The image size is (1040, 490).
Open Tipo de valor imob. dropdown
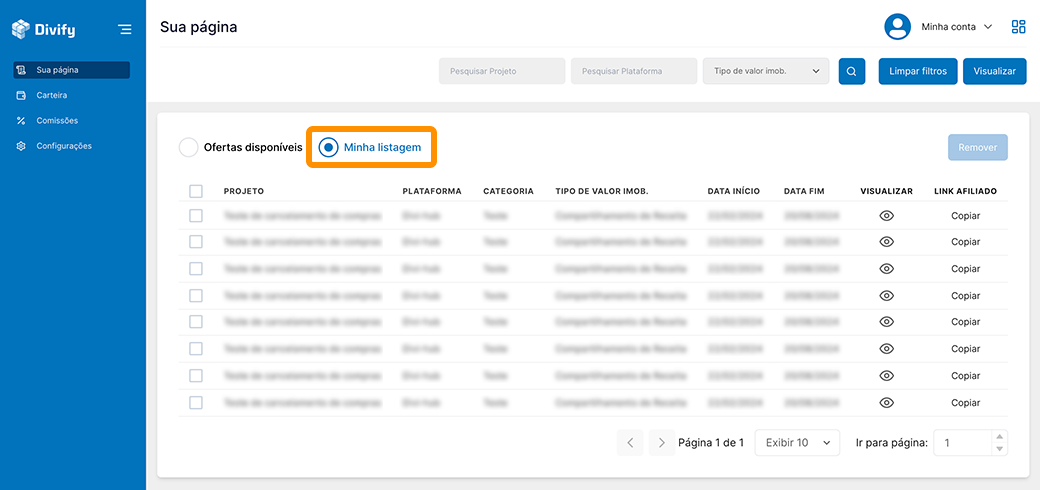[x=766, y=71]
